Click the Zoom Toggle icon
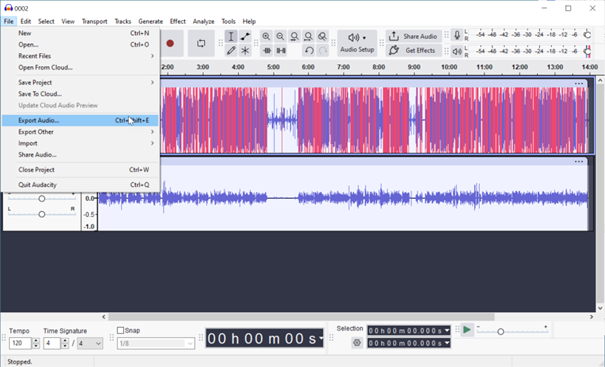Screen dimensions: 605x367 [x=322, y=37]
